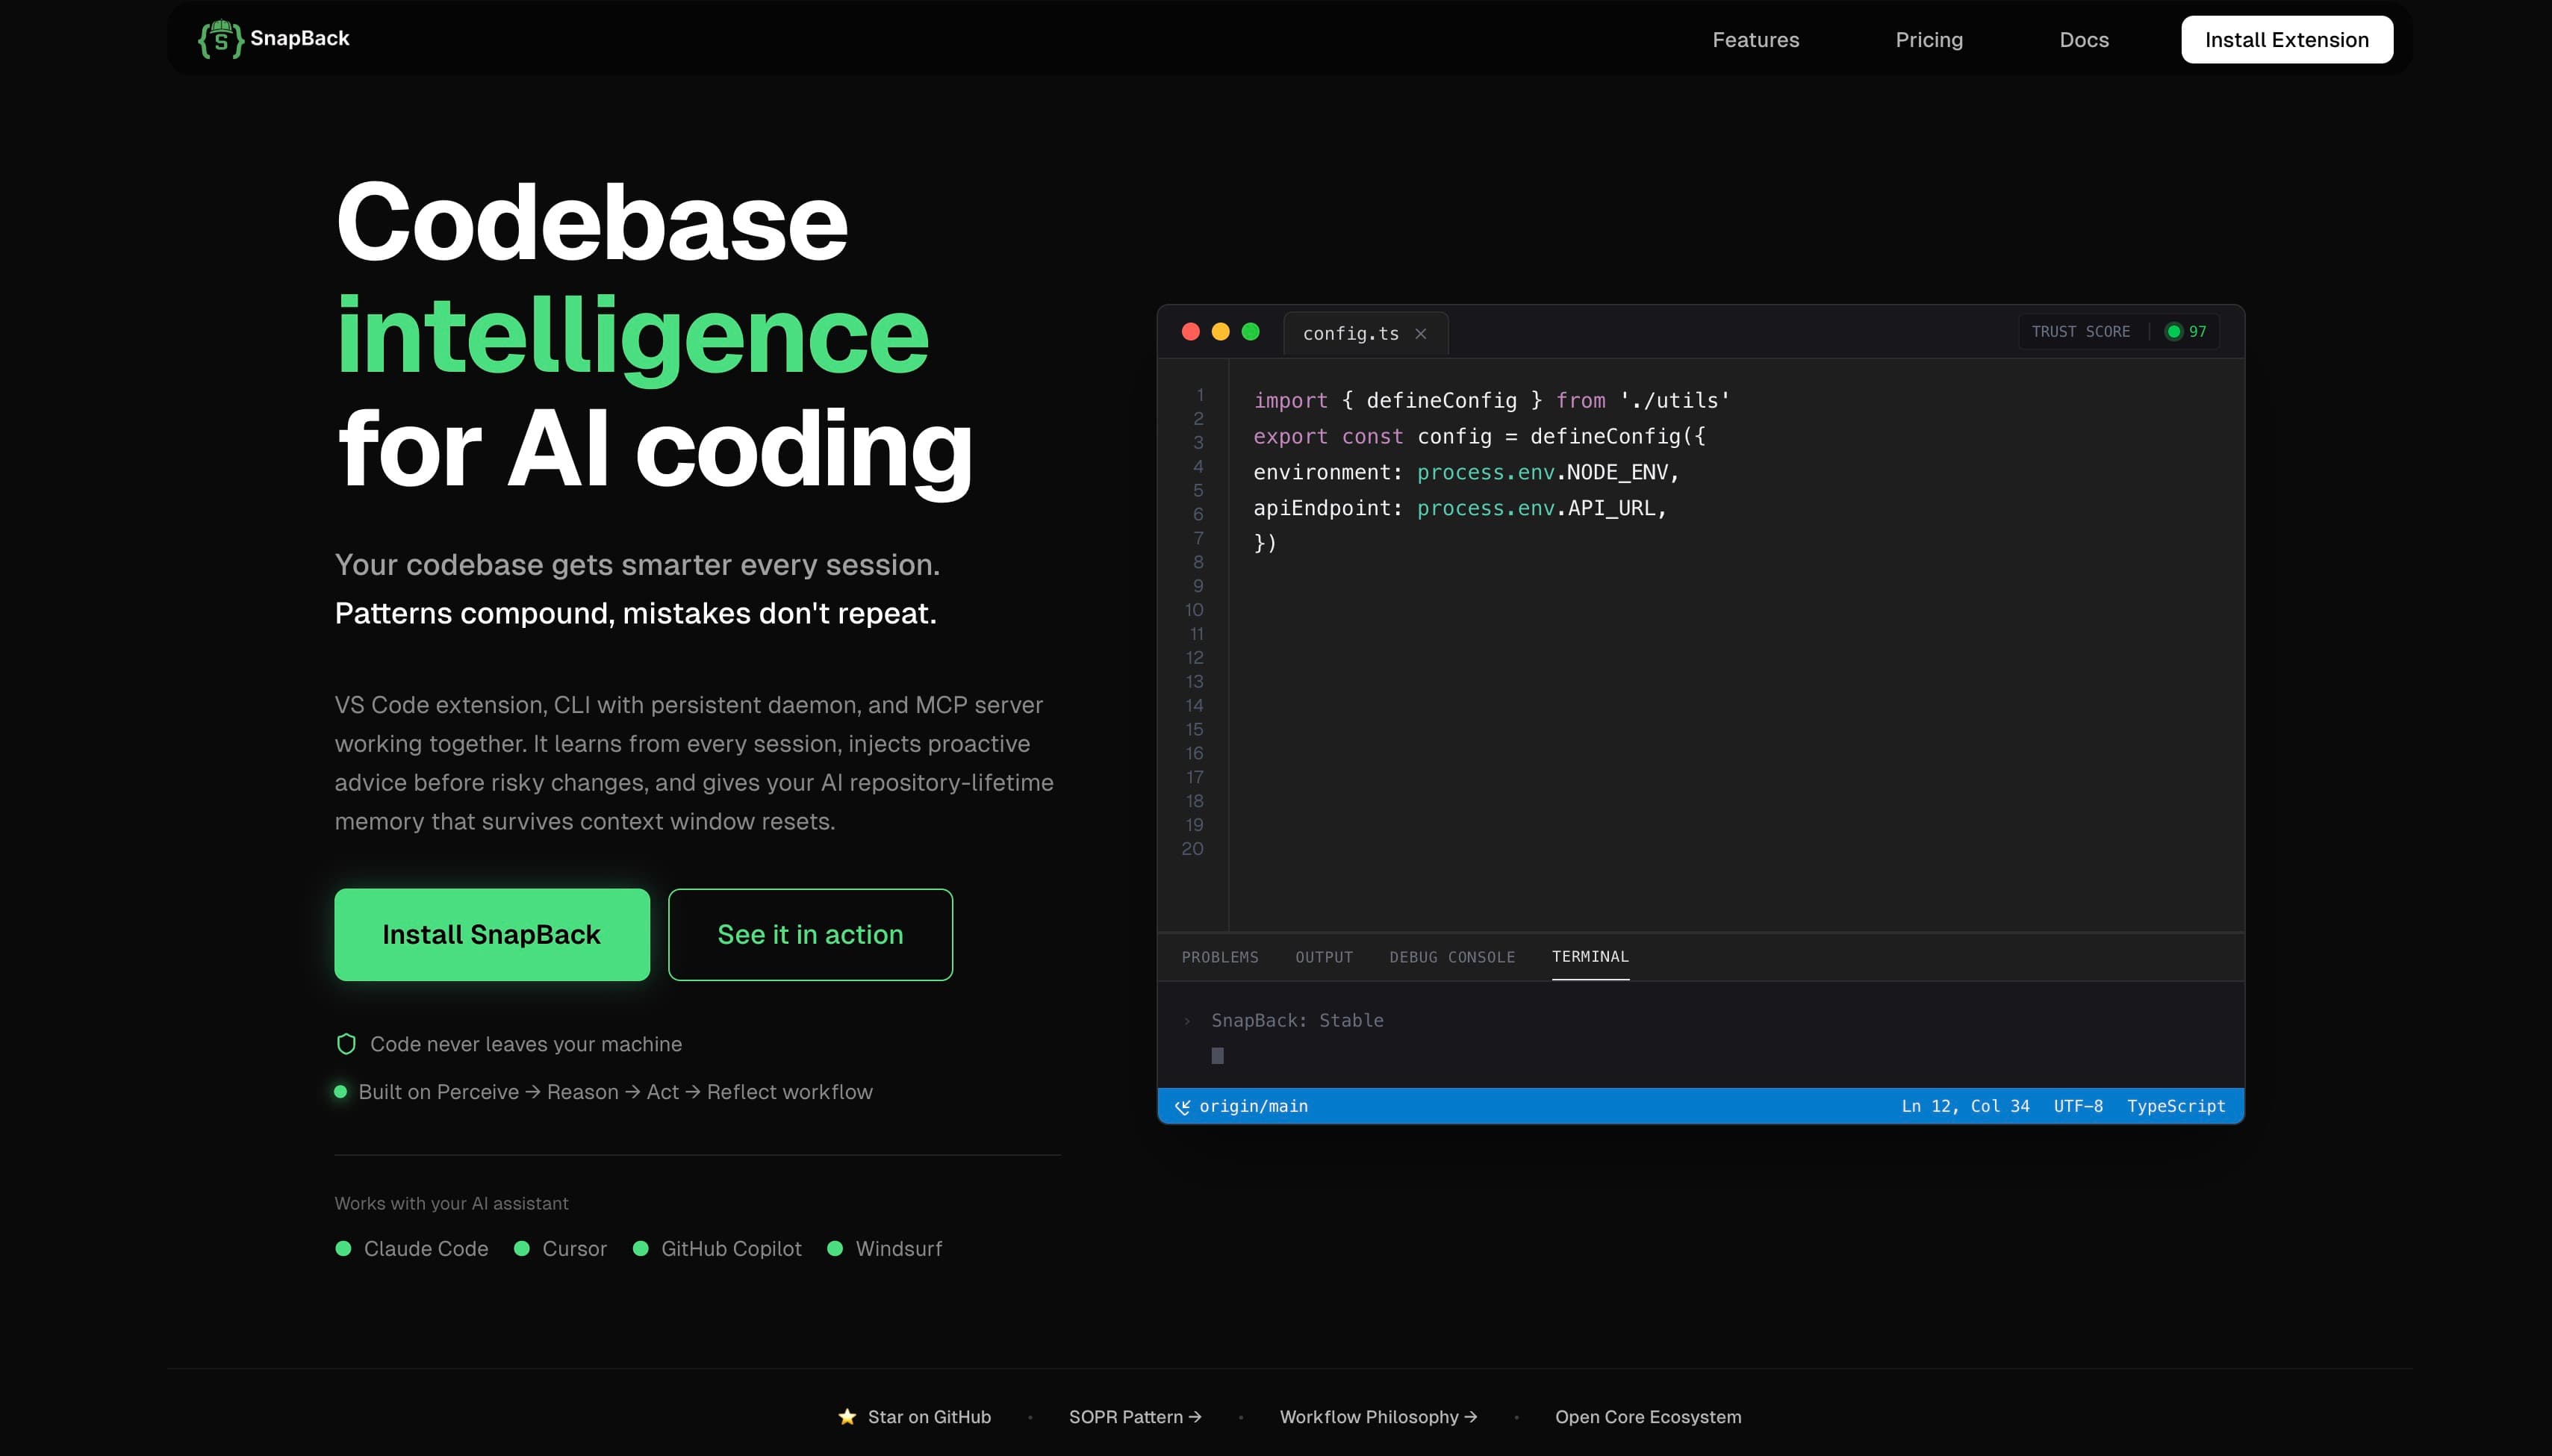Open the Features nav item

pyautogui.click(x=1755, y=40)
